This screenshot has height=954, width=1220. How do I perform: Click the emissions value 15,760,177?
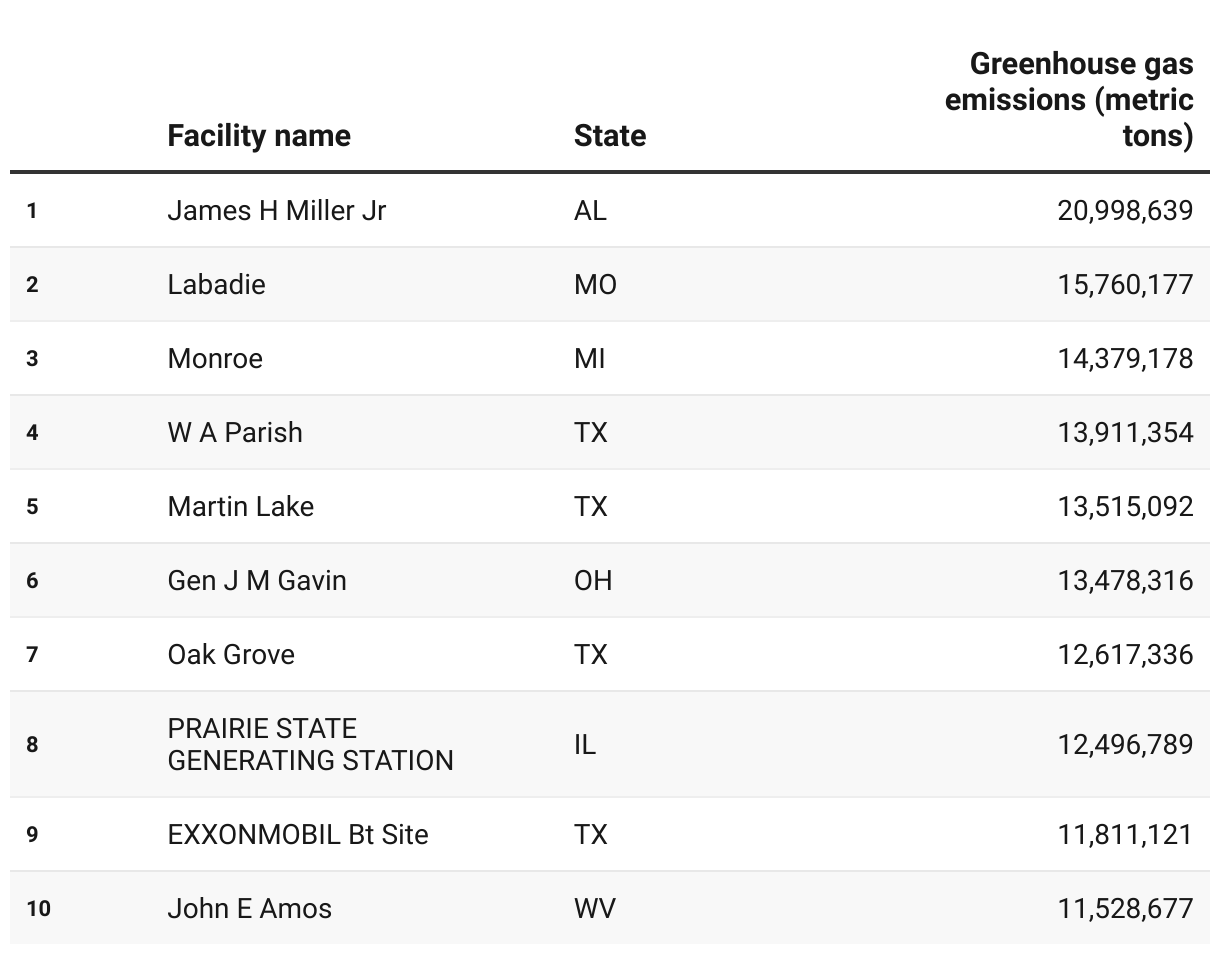(1125, 285)
